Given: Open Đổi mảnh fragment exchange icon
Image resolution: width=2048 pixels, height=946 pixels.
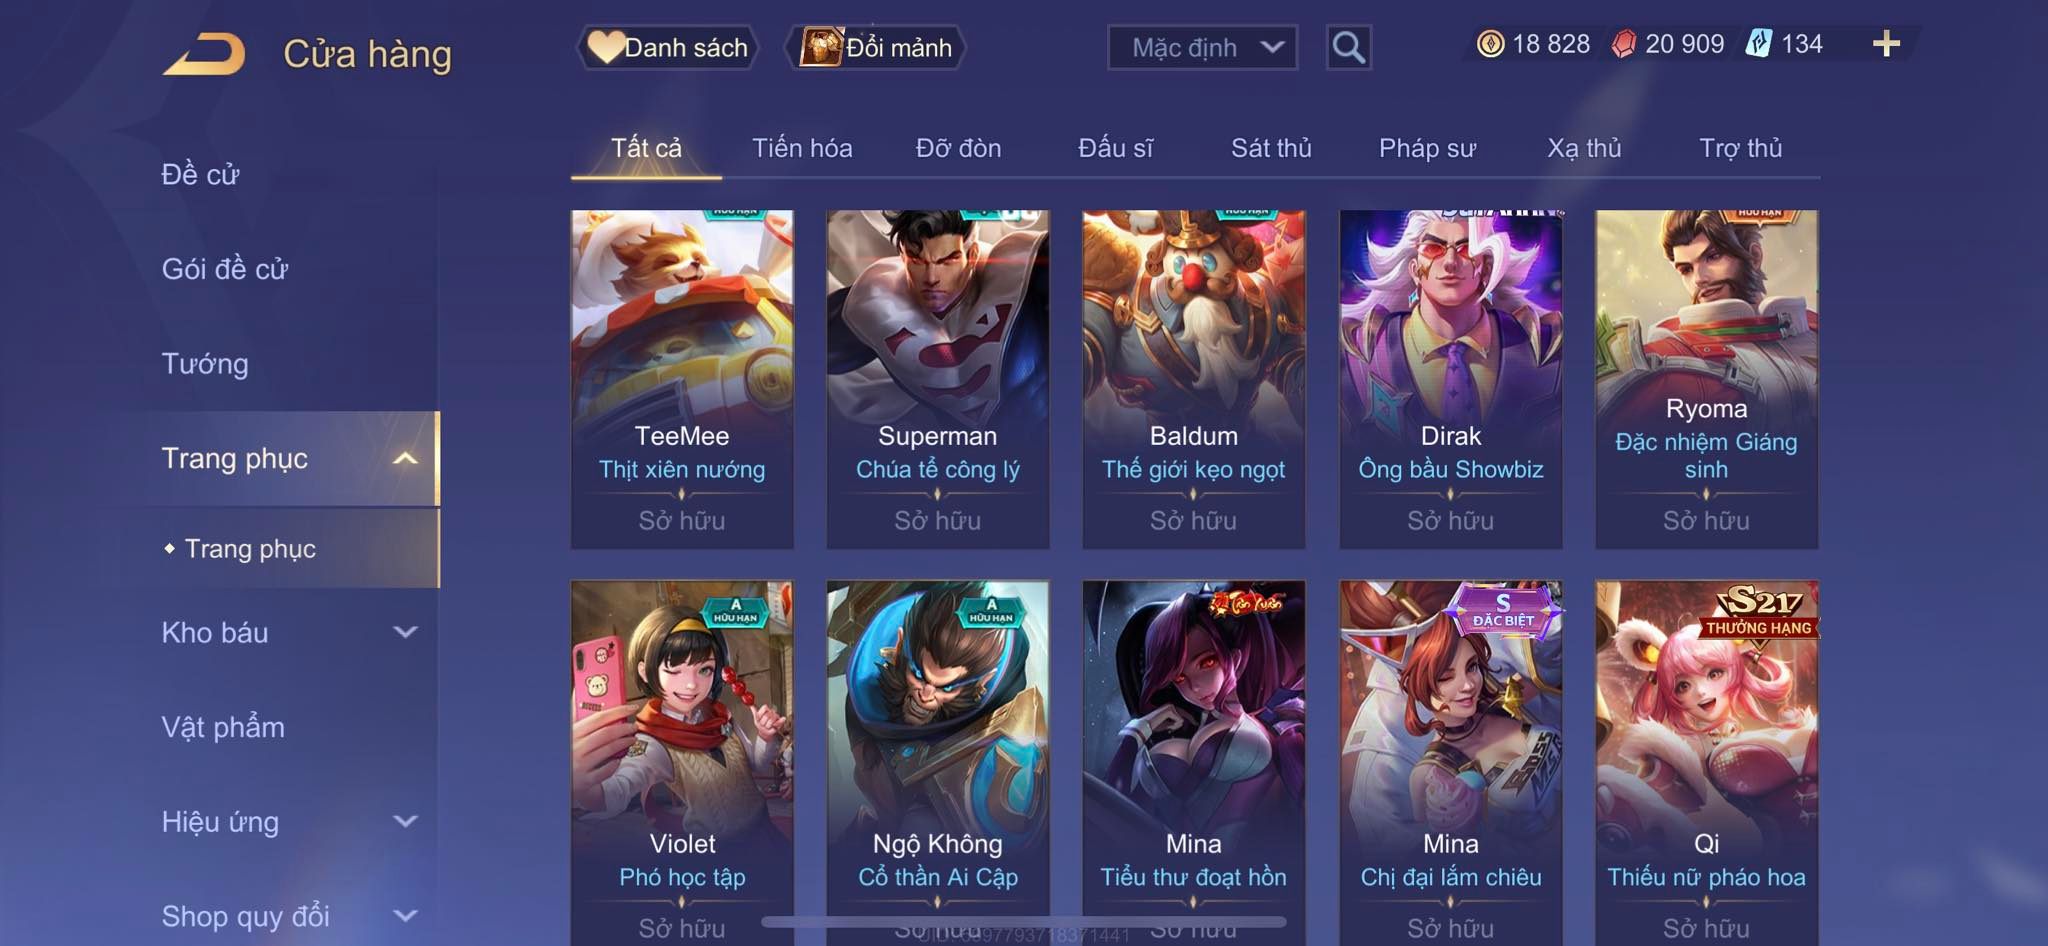Looking at the screenshot, I should pyautogui.click(x=821, y=47).
